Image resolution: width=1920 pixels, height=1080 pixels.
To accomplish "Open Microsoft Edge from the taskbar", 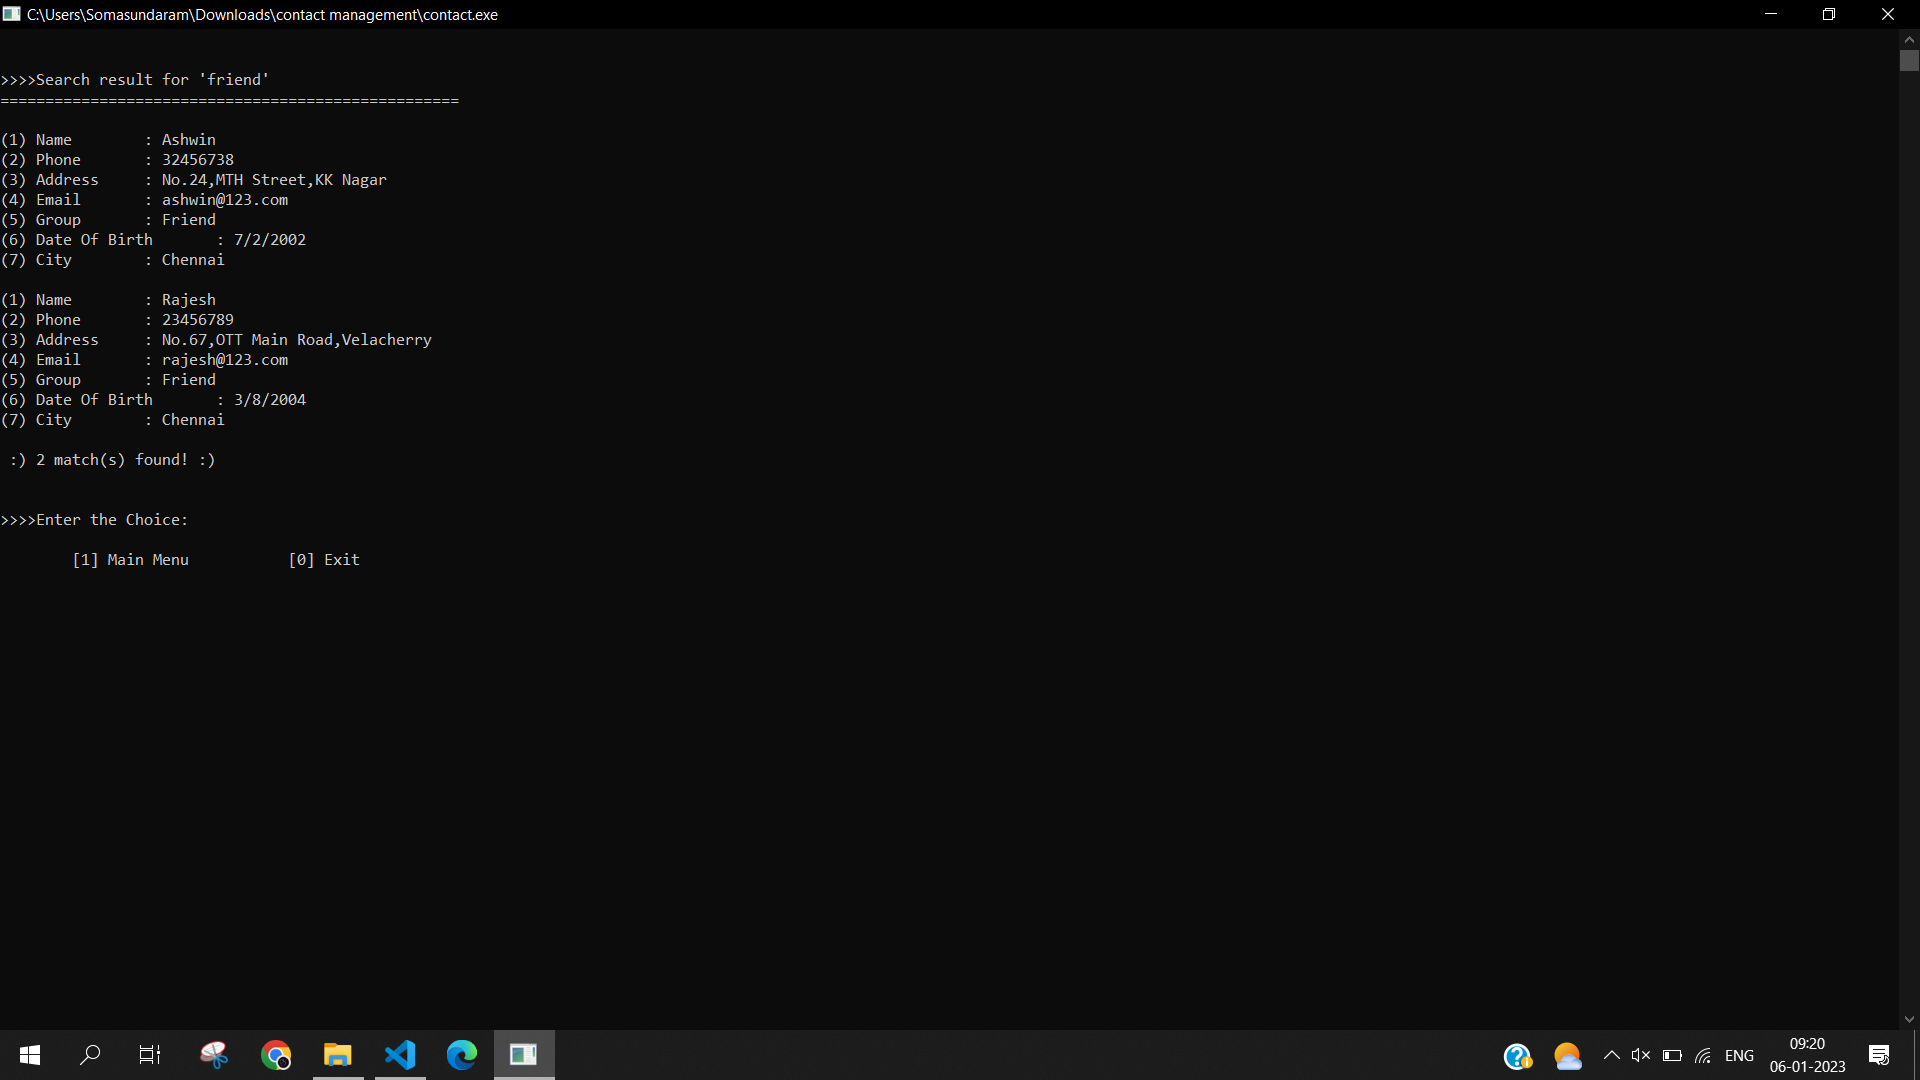I will pyautogui.click(x=462, y=1055).
